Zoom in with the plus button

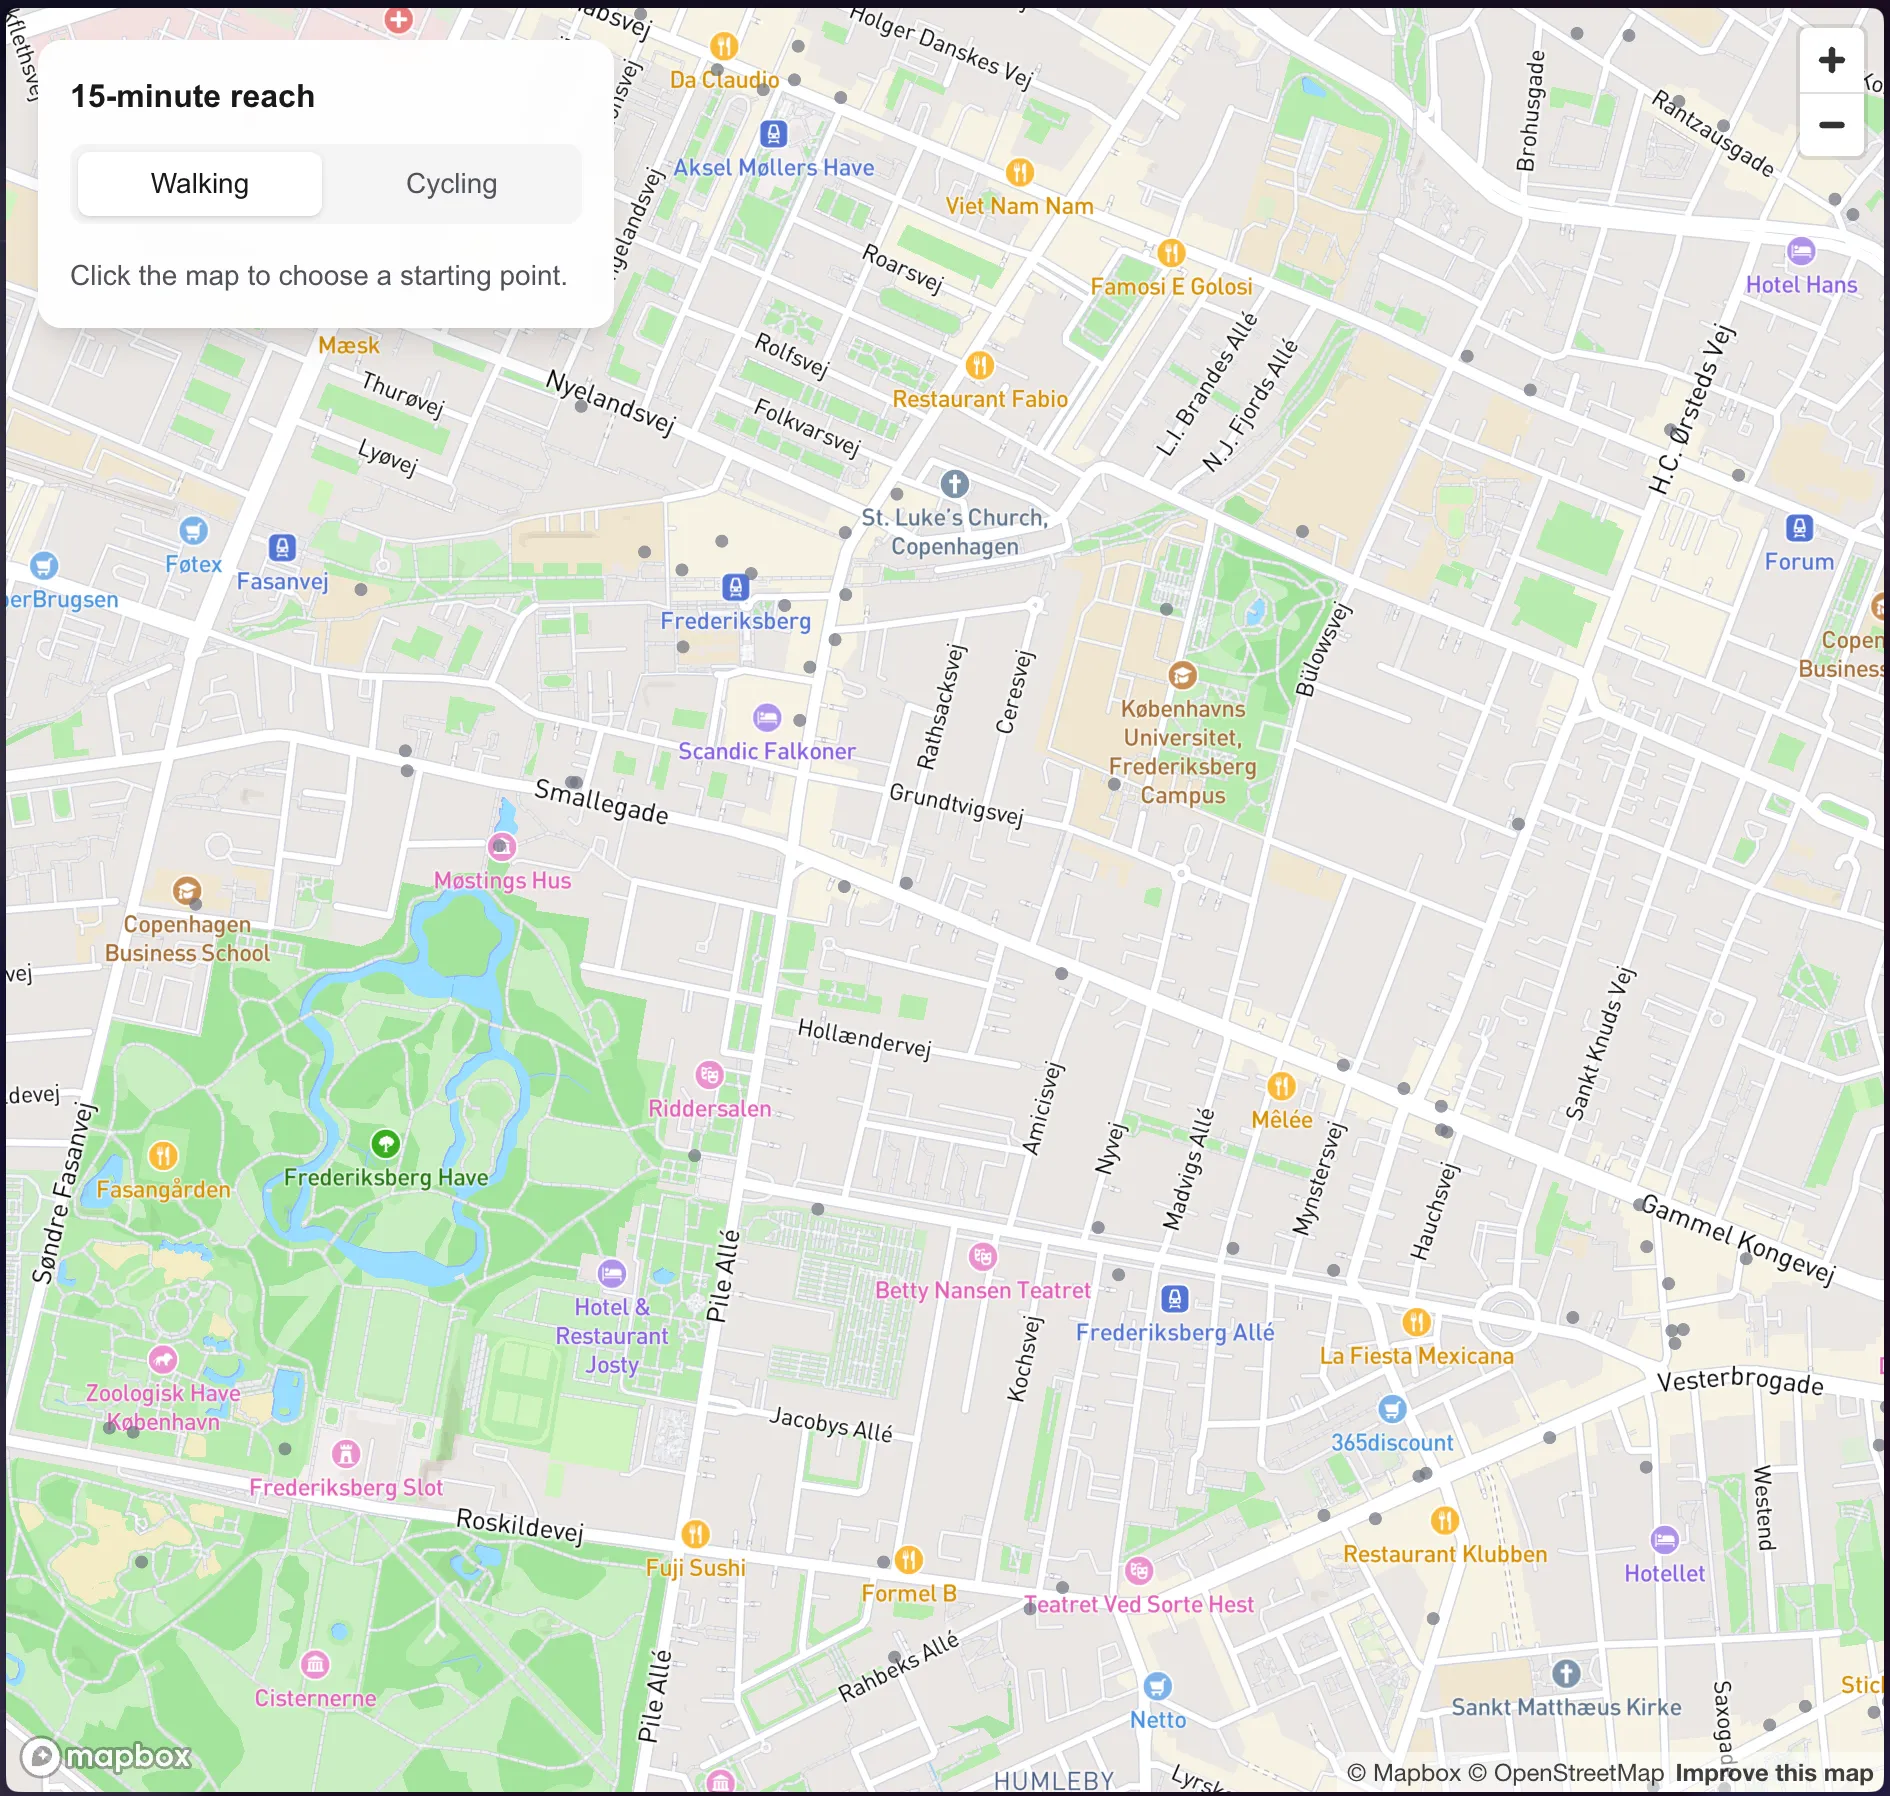click(1831, 60)
